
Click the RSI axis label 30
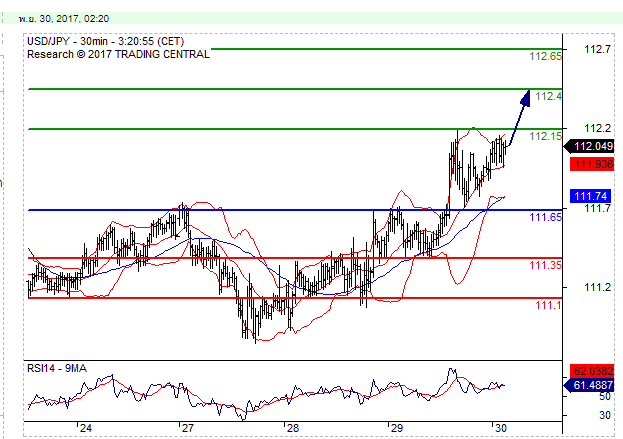[605, 415]
